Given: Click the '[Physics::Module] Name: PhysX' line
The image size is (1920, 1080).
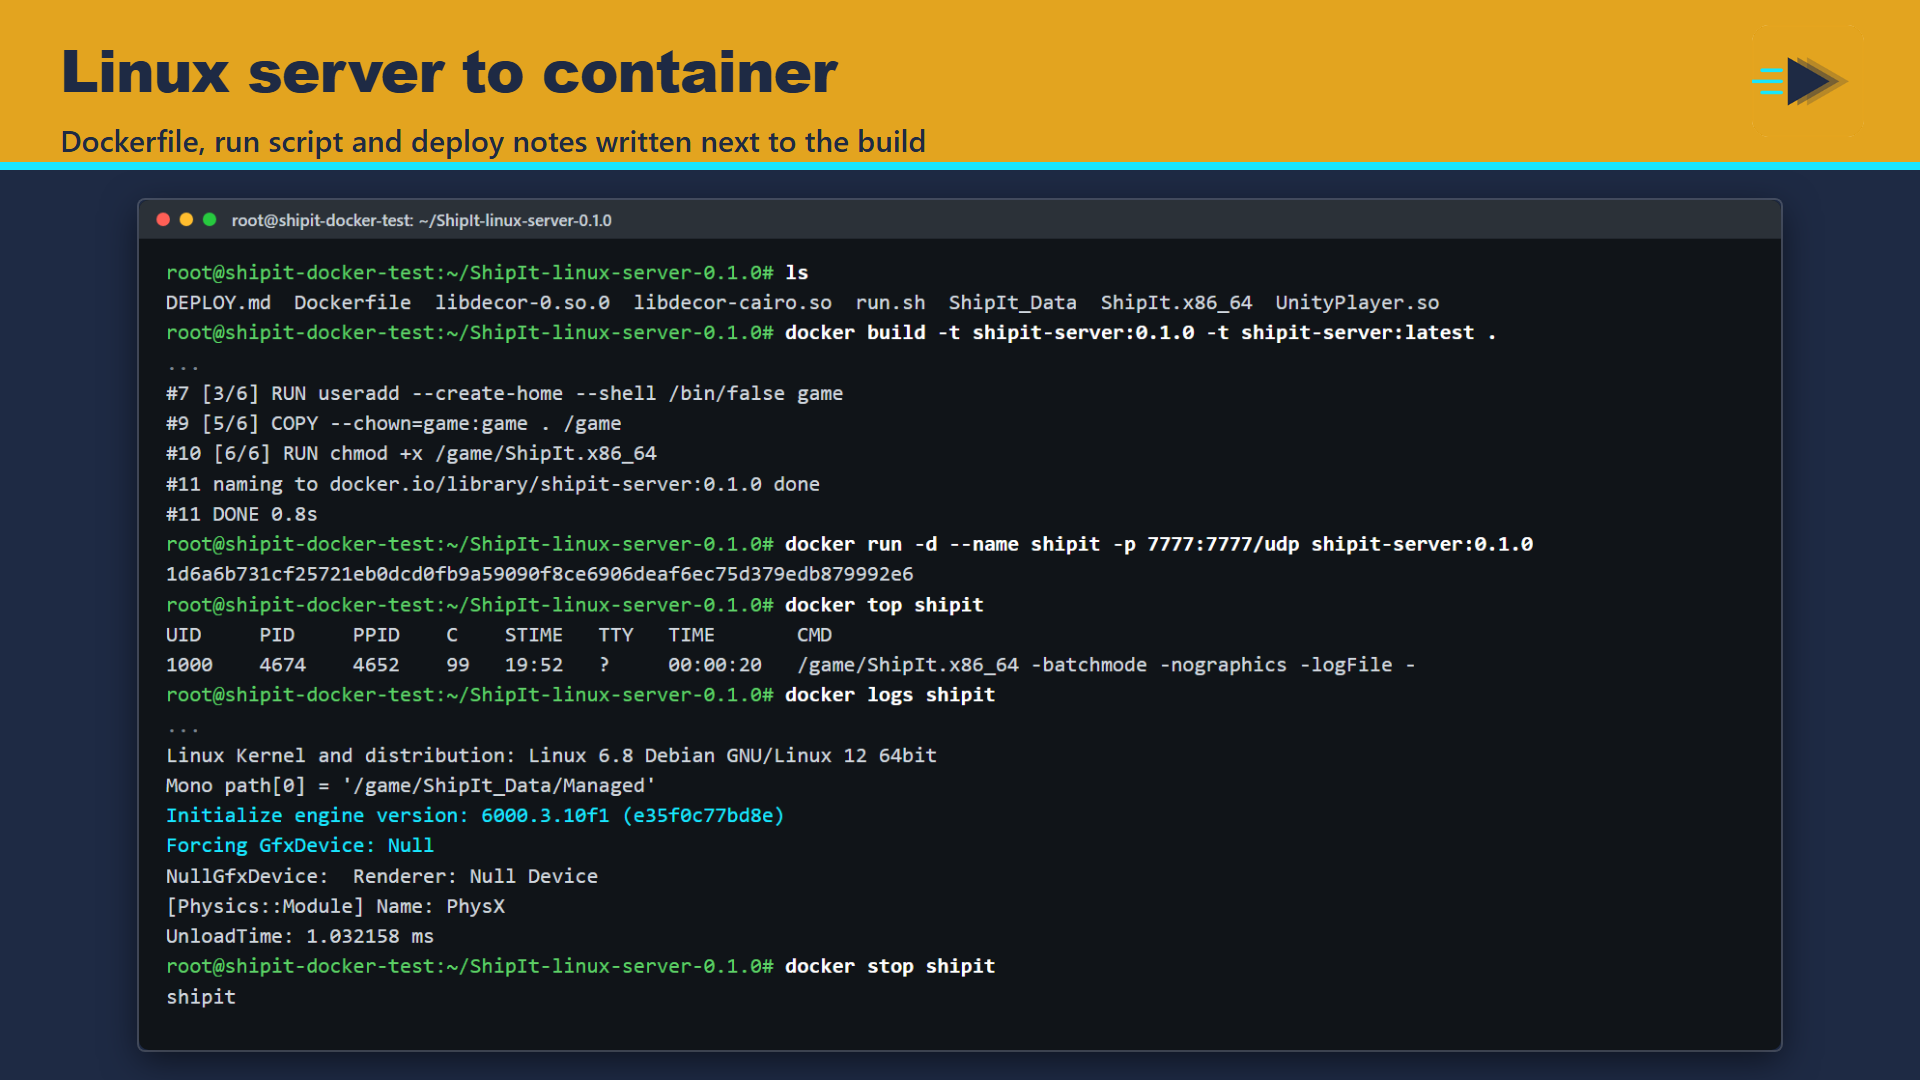Looking at the screenshot, I should (335, 906).
